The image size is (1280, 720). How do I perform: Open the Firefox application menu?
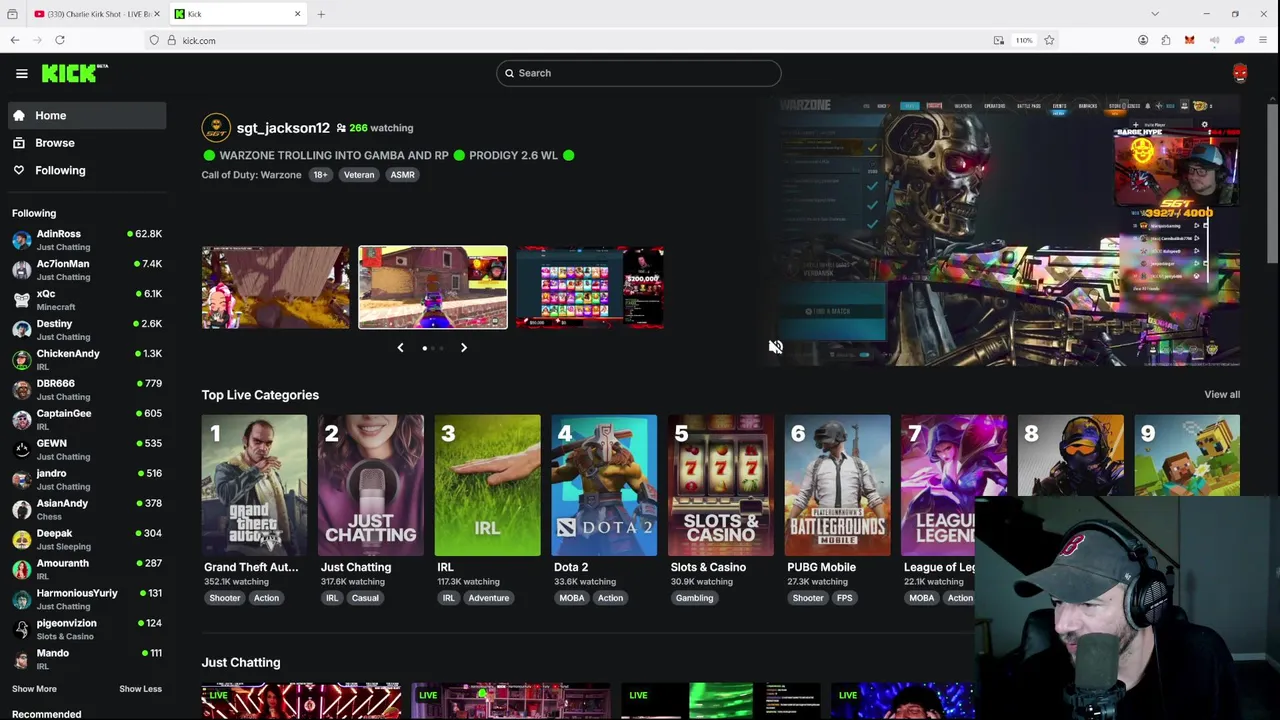coord(1263,40)
